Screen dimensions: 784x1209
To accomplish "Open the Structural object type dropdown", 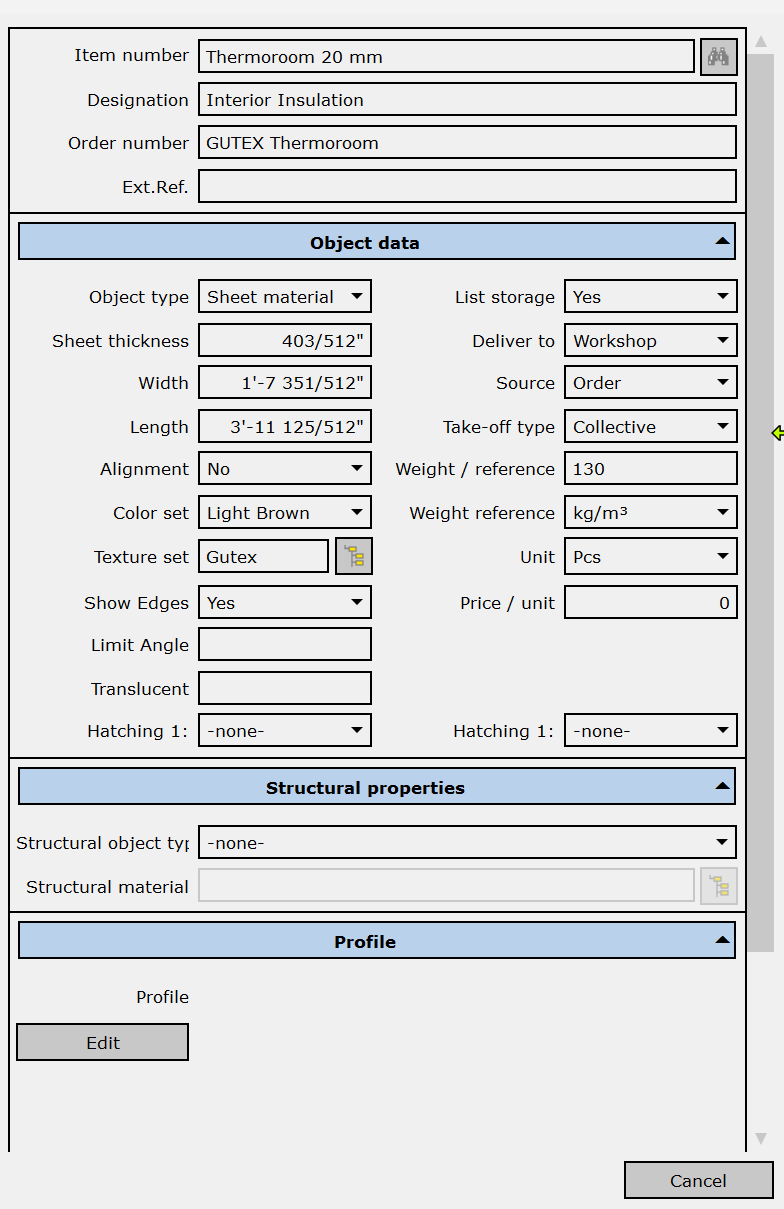I will (467, 843).
